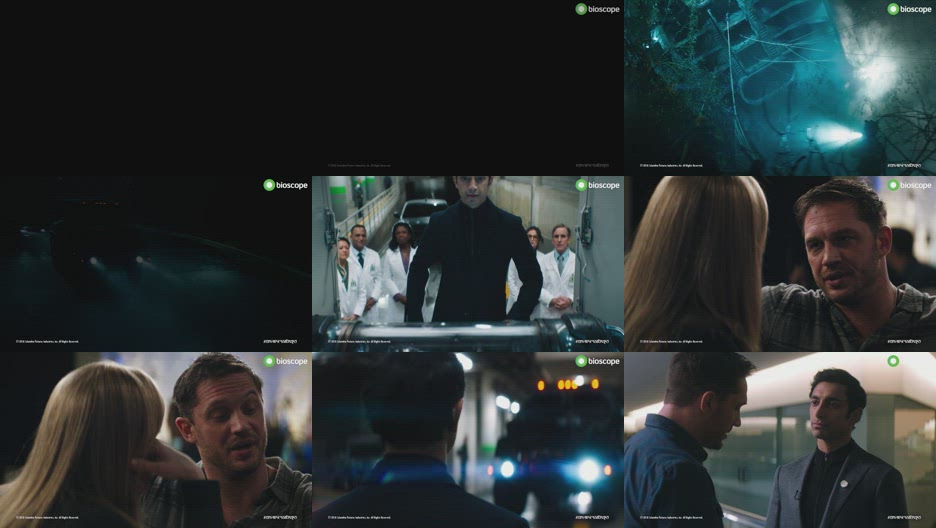The width and height of the screenshot is (936, 528).
Task: Open the thumbnail showing the back of a man's head facing a truck
Action: (x=468, y=440)
